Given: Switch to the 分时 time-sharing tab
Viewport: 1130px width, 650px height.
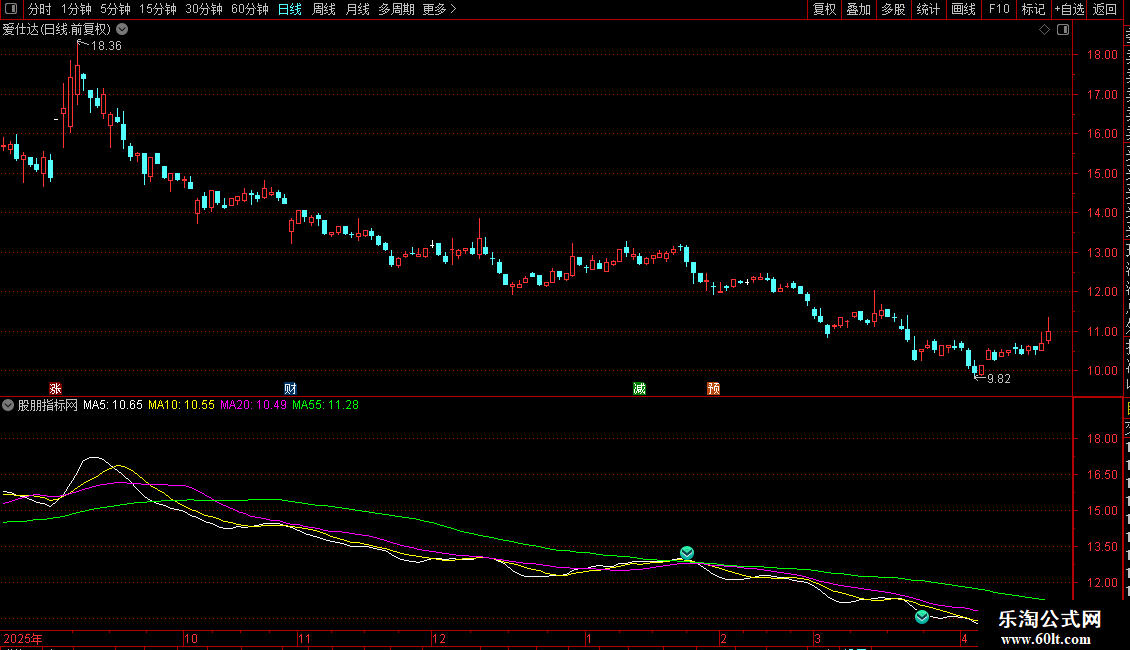Looking at the screenshot, I should pyautogui.click(x=40, y=9).
